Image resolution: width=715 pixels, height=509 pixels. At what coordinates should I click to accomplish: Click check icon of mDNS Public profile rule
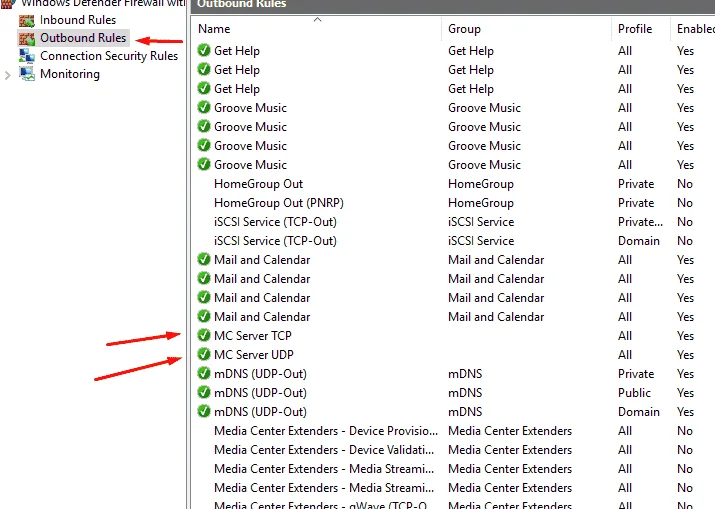point(204,392)
